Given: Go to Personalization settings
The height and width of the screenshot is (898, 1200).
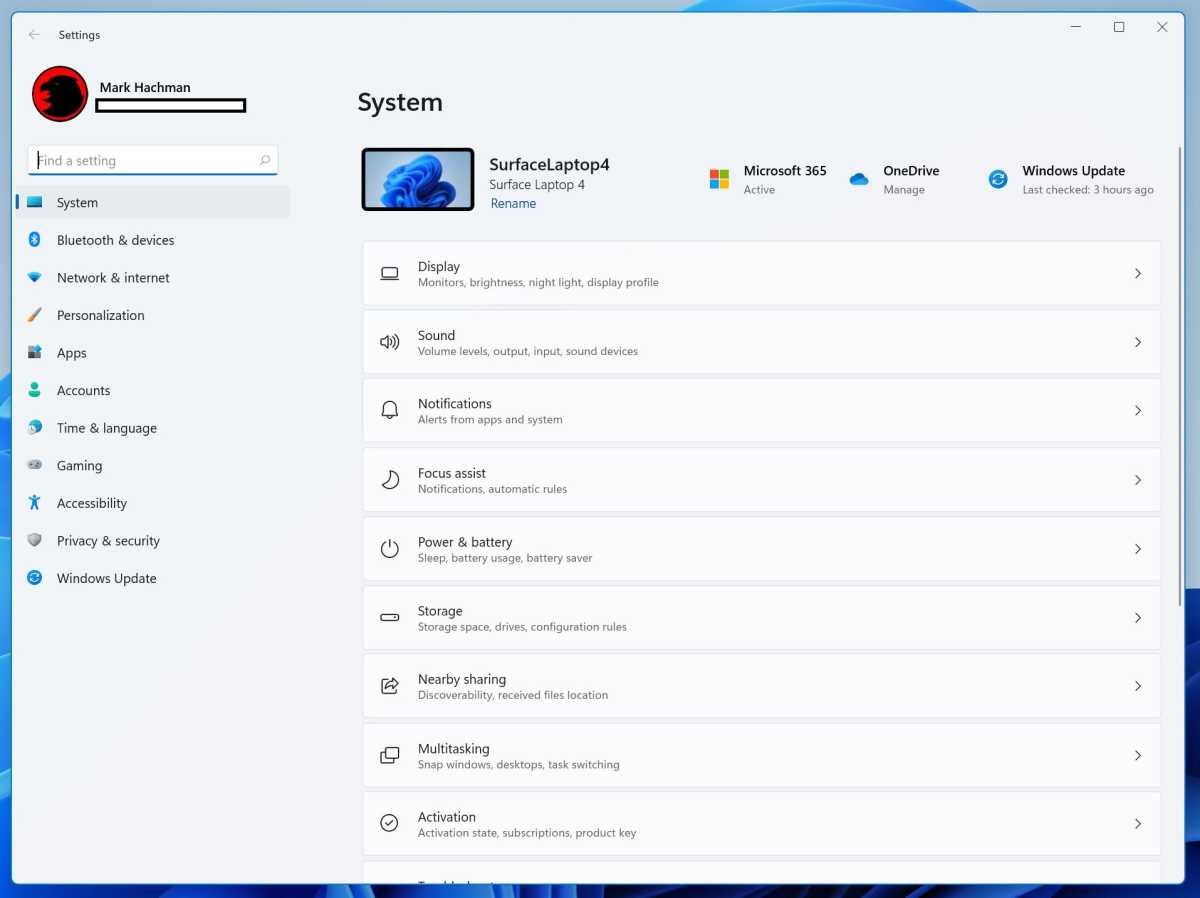Looking at the screenshot, I should [154, 315].
